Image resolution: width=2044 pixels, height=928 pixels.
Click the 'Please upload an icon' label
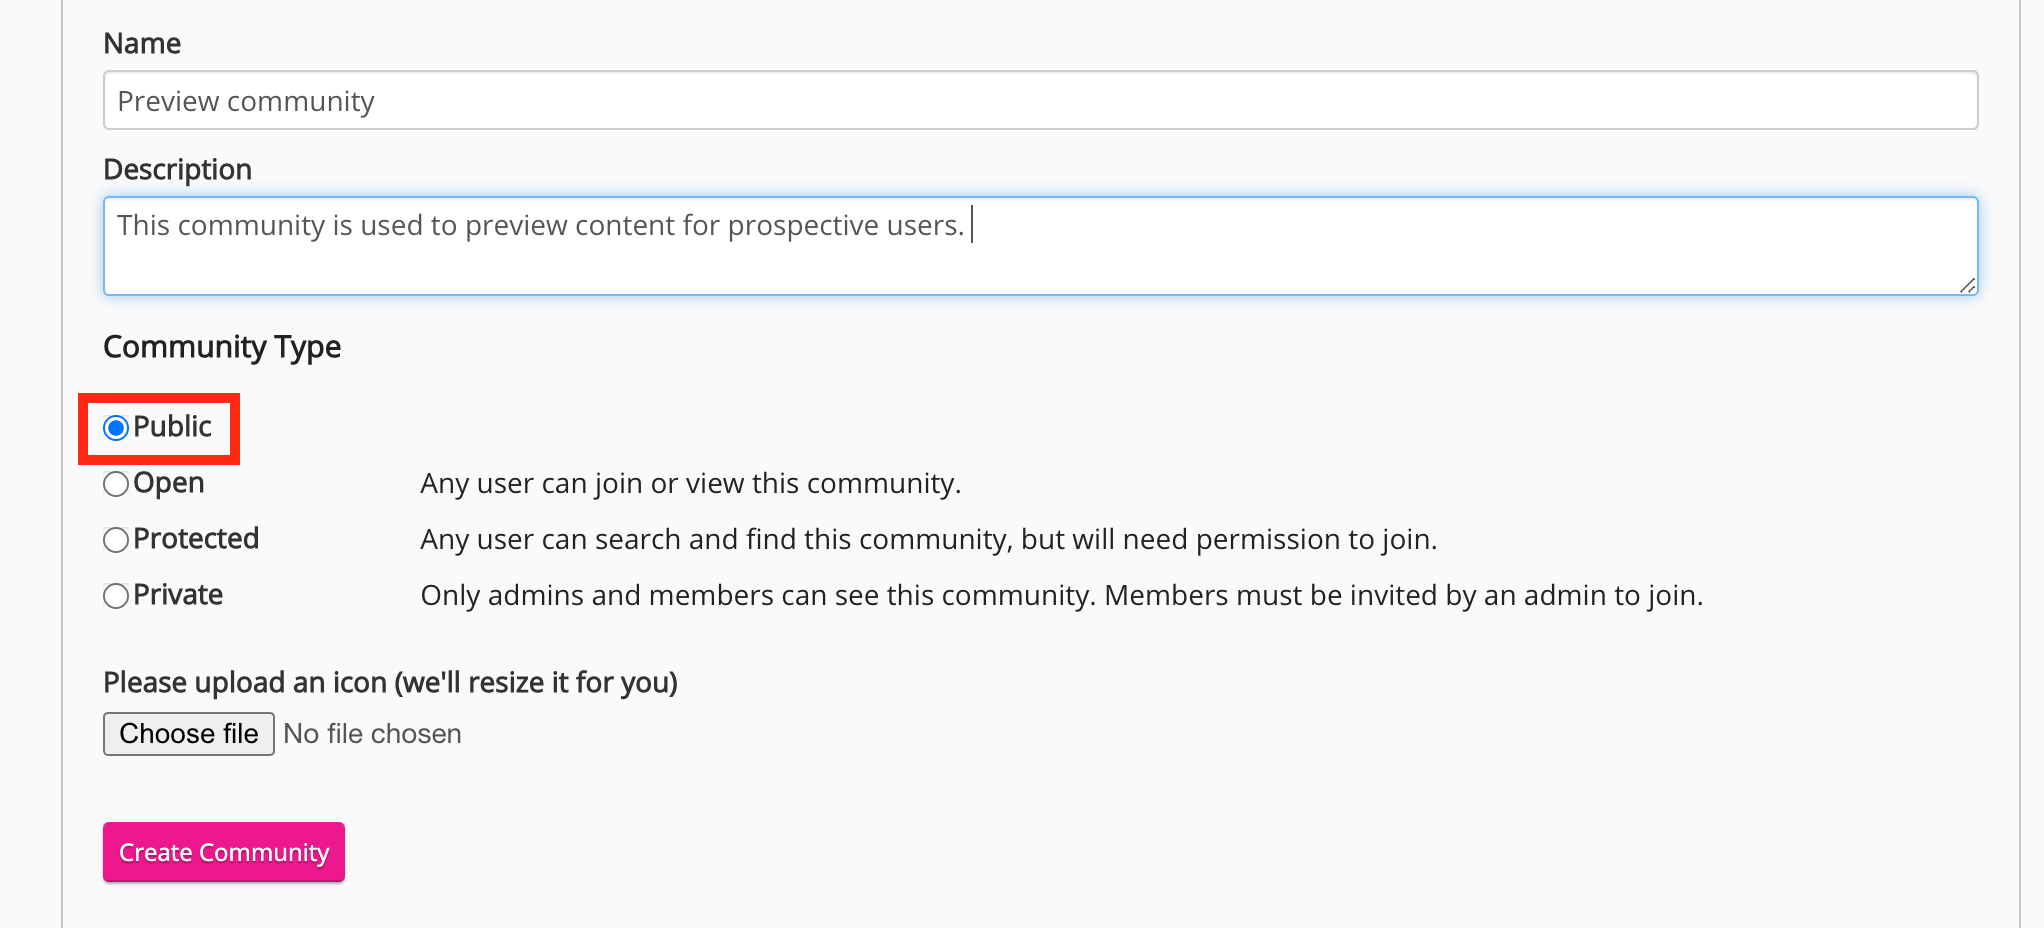(x=390, y=683)
